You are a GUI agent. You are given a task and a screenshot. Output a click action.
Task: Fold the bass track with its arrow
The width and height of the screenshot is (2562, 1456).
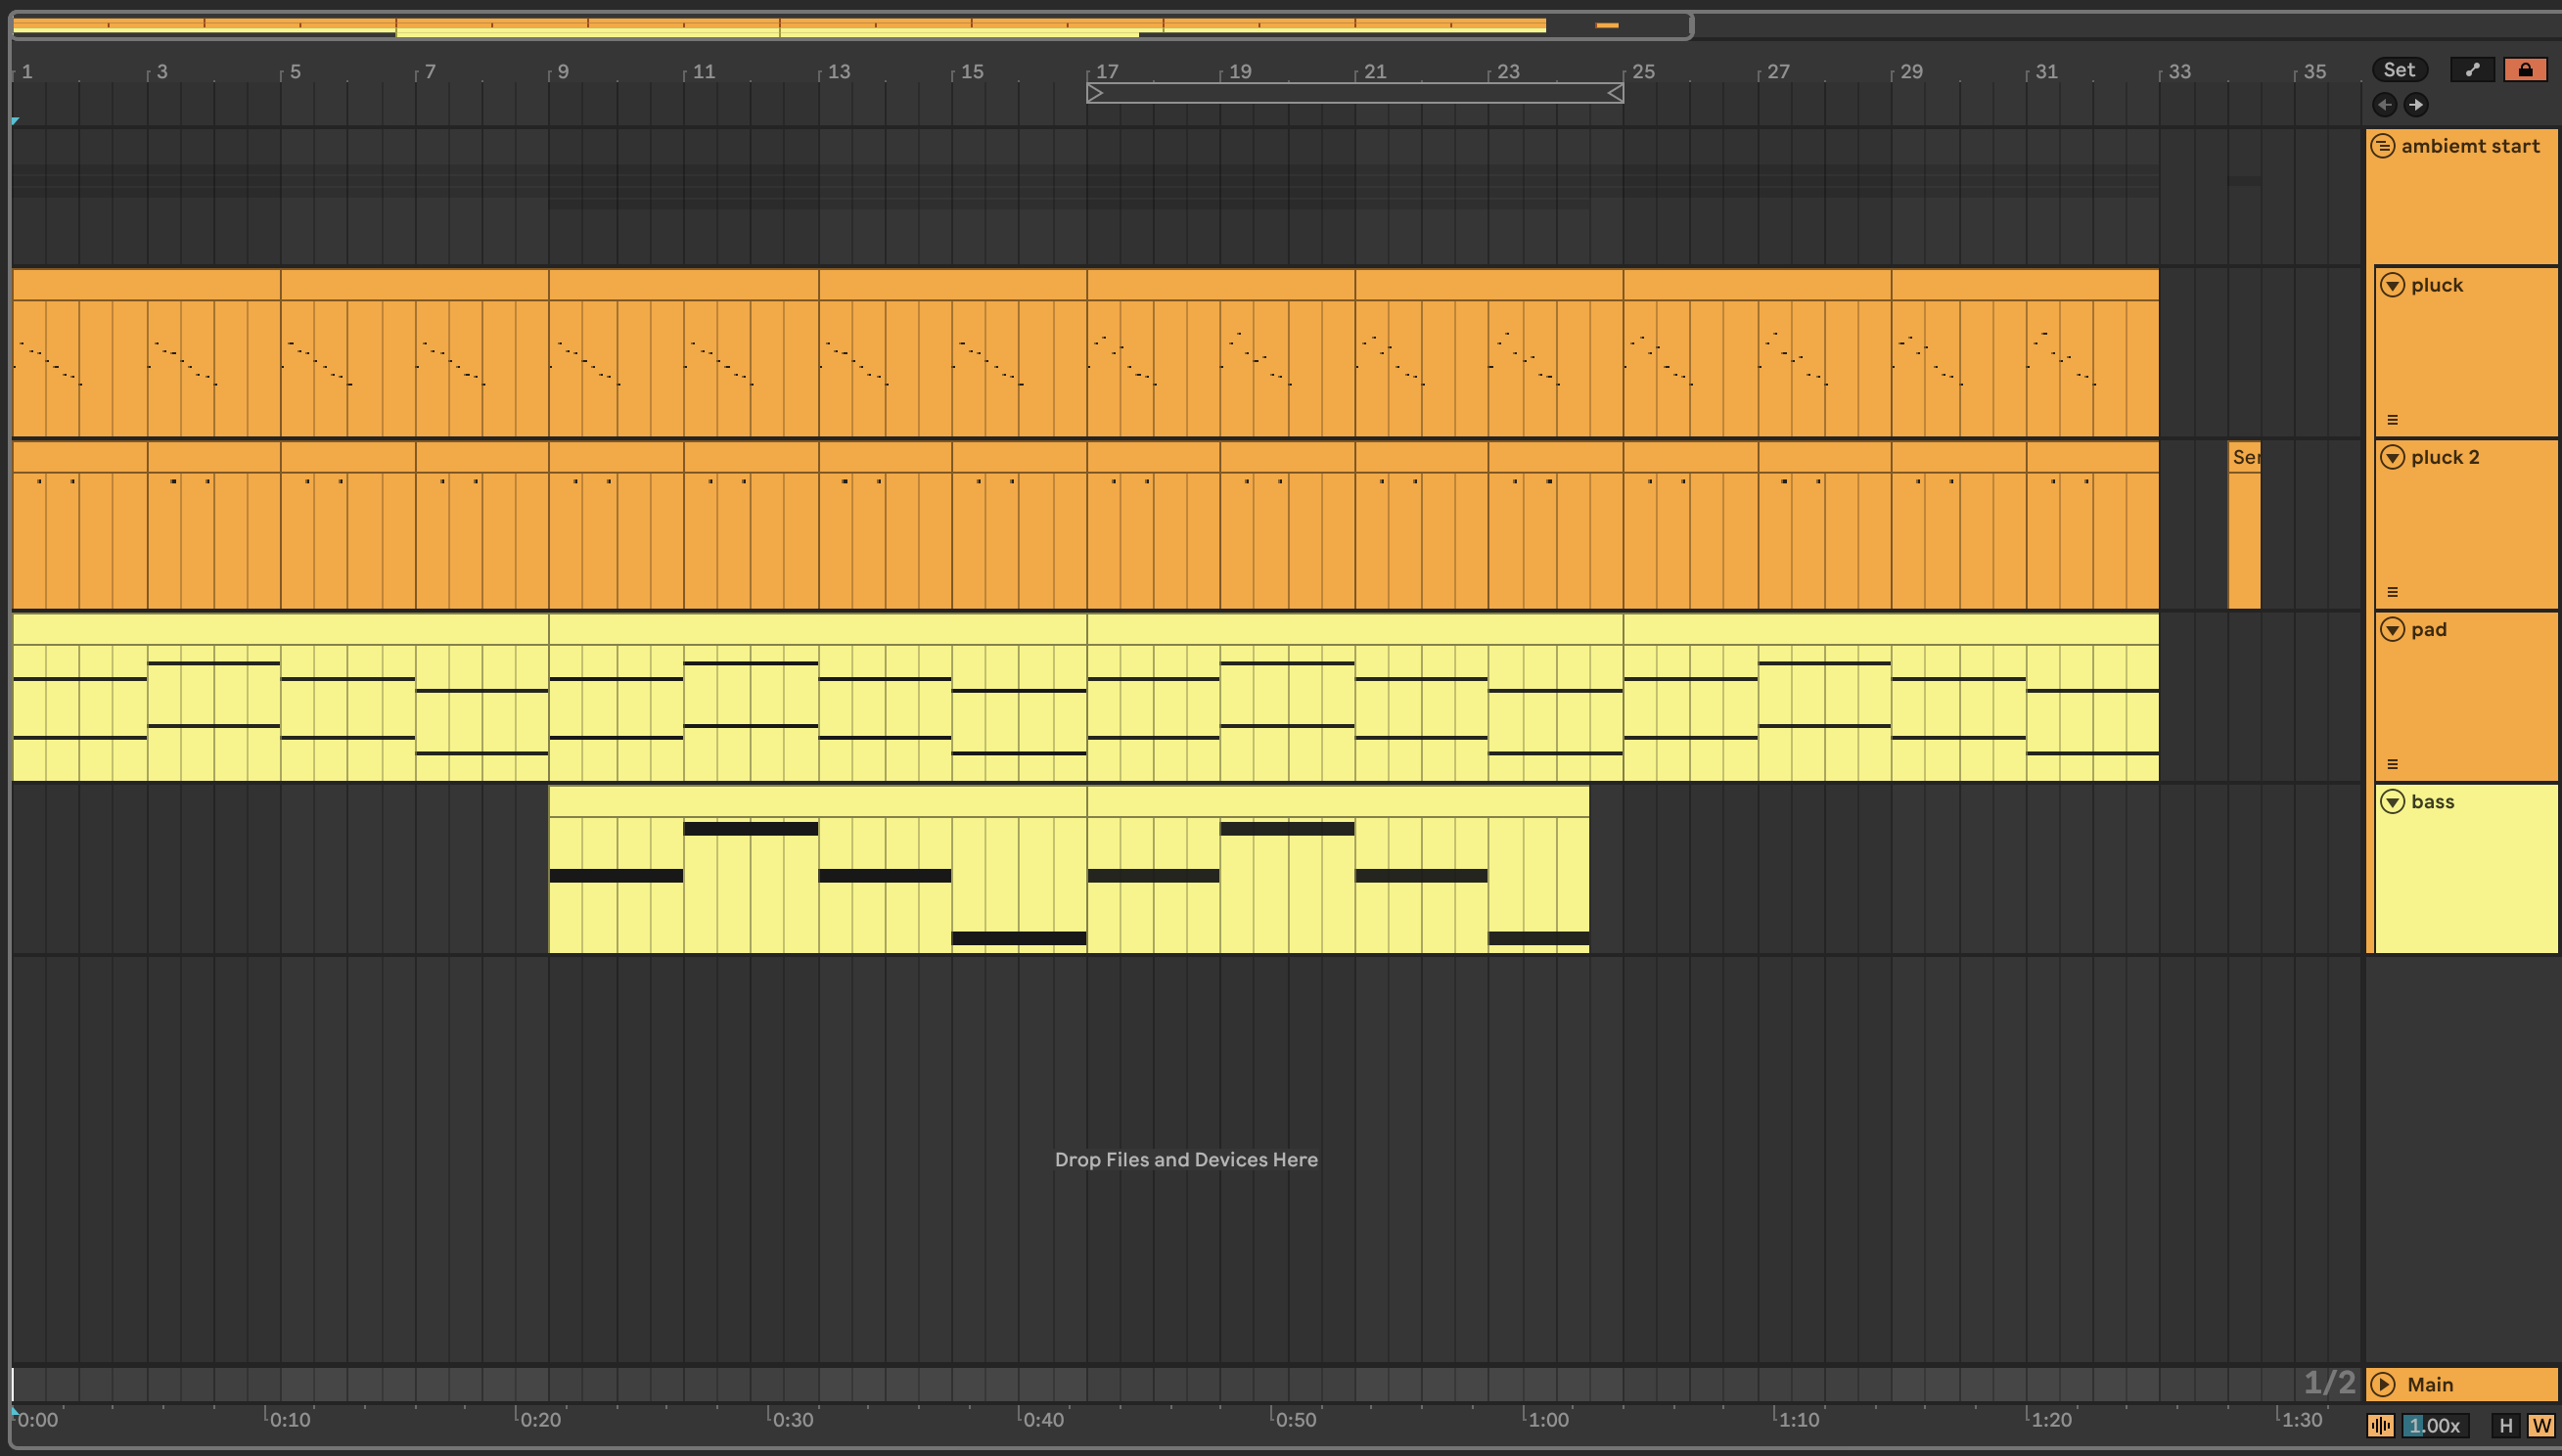(2392, 801)
